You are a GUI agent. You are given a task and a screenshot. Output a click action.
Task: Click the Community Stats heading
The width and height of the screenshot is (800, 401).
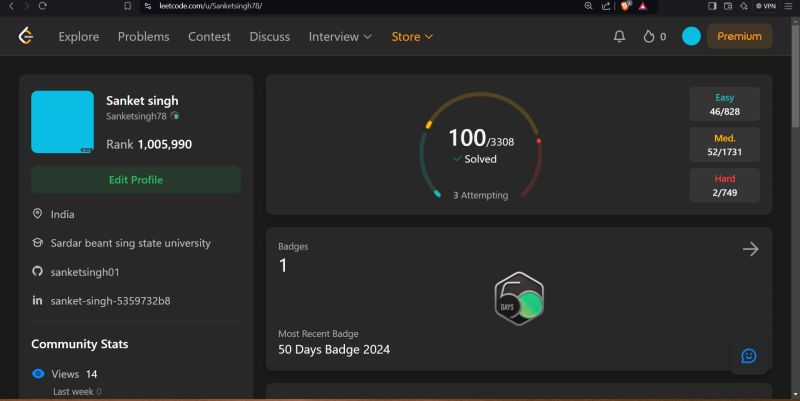pyautogui.click(x=80, y=344)
